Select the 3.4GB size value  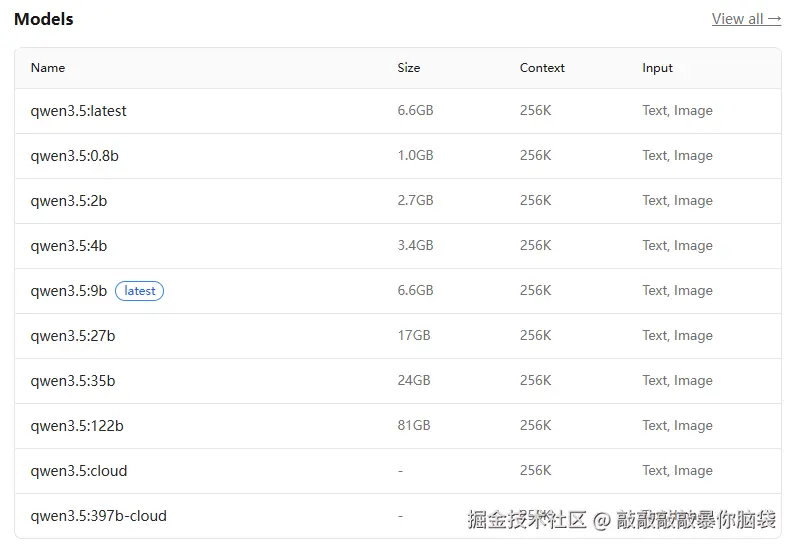point(415,245)
